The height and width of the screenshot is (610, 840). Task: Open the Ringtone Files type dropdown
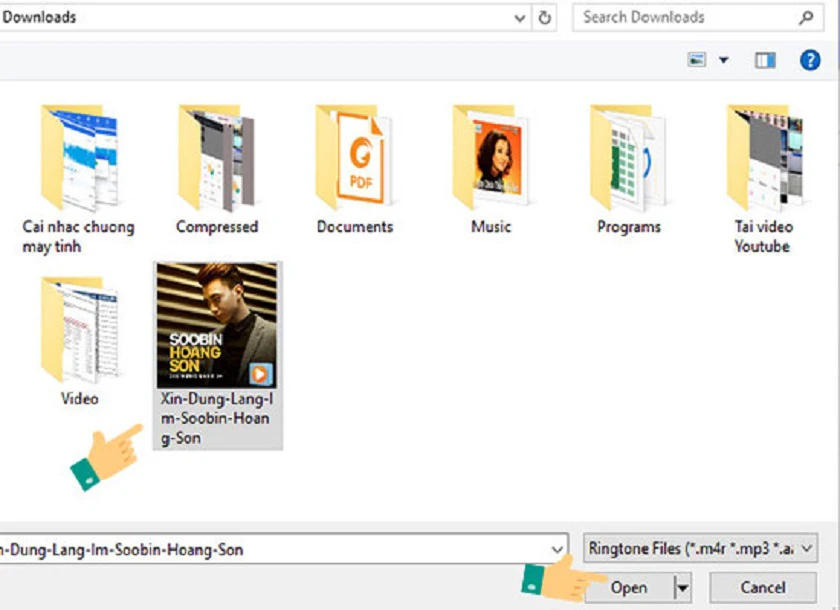point(700,548)
